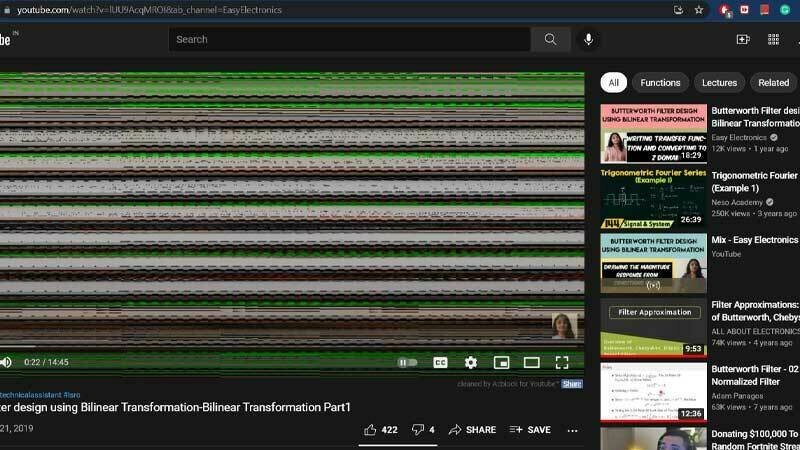This screenshot has width=800, height=450.
Task: Click the green Grammarly extension icon
Action: coord(785,10)
